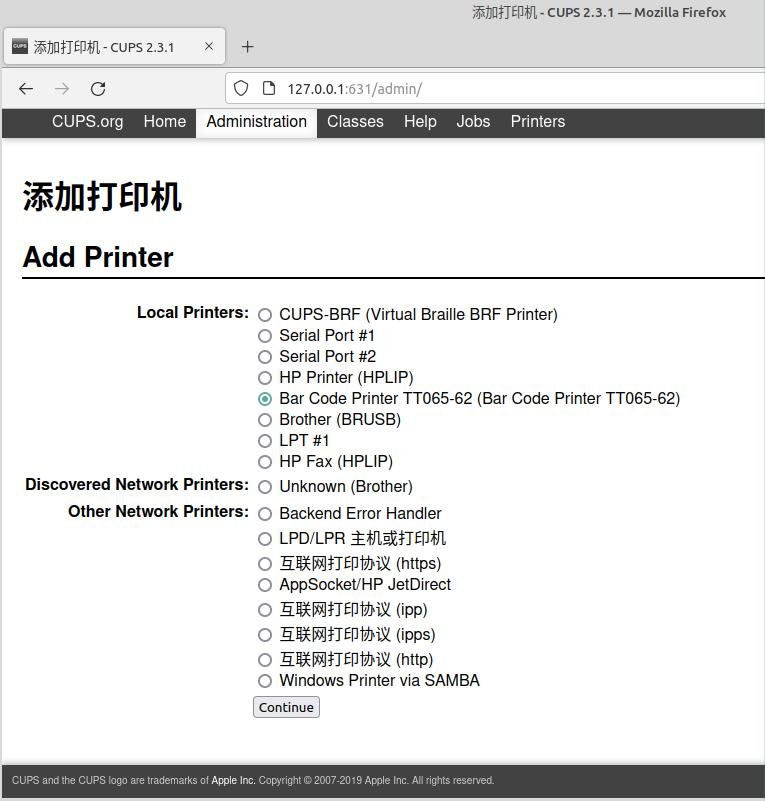The image size is (765, 801).
Task: Open a new tab with the plus icon
Action: 247,47
